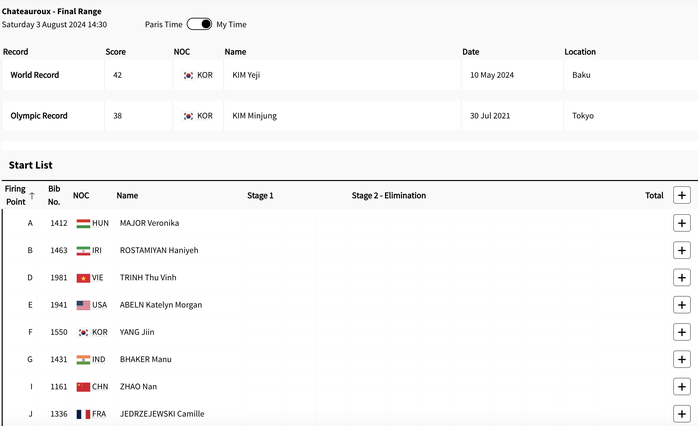Click the date 10 May 2024

492,75
